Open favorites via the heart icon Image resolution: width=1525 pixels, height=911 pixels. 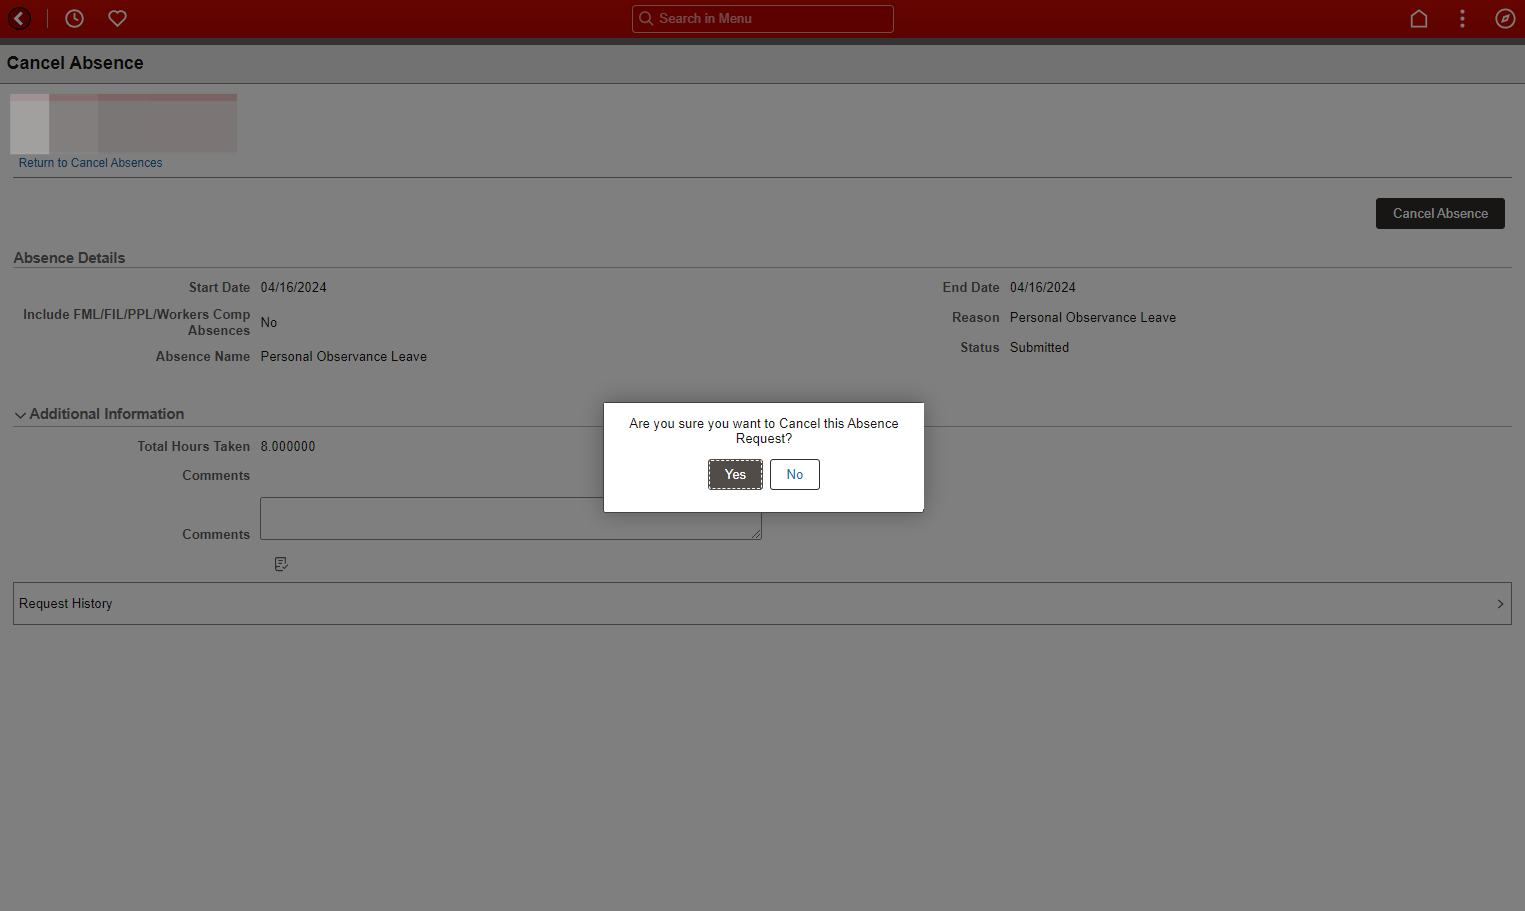tap(117, 18)
